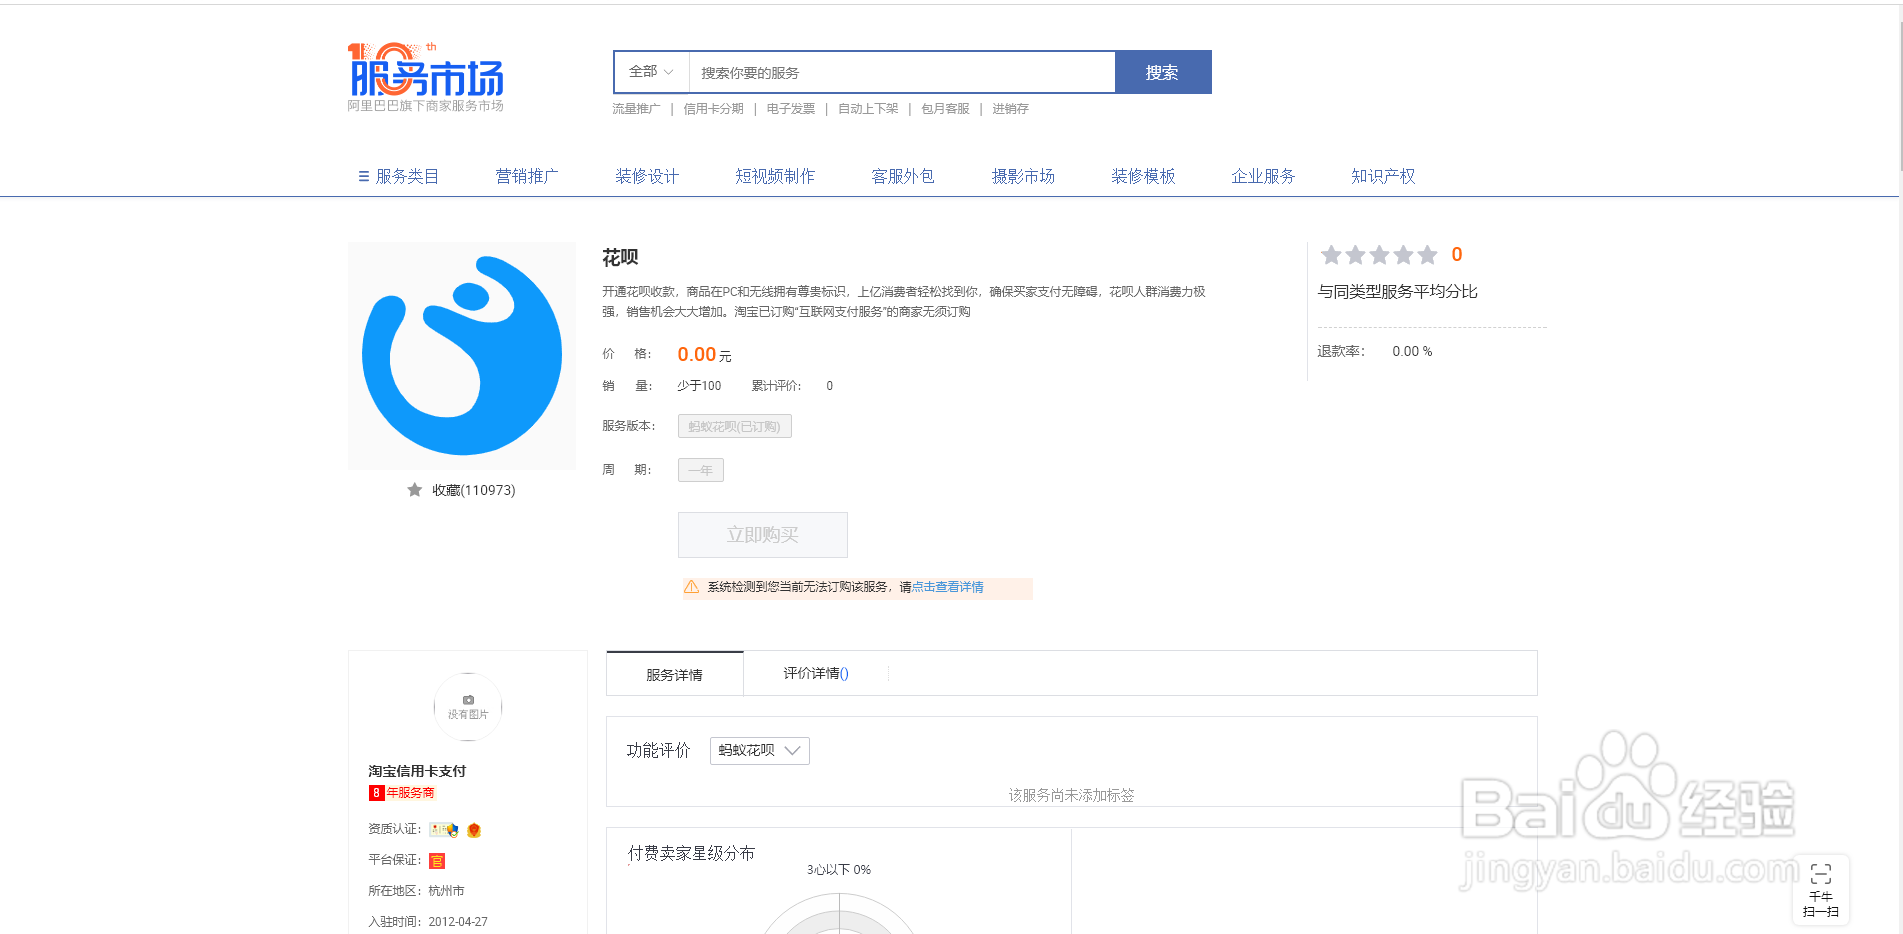Viewport: 1903px width, 934px height.
Task: Click the 收藏(110973) favorite link
Action: (474, 490)
